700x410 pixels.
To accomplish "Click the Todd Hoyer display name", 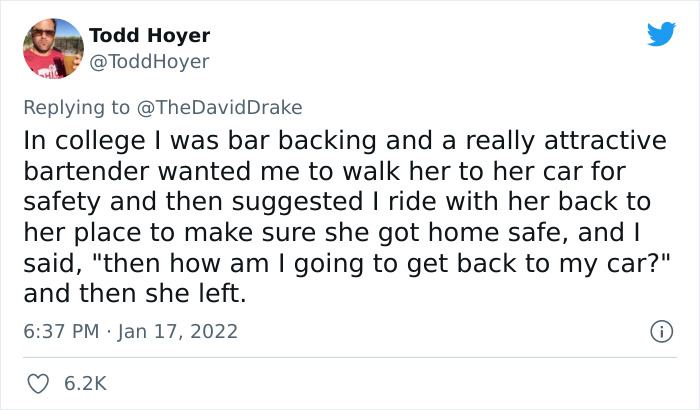I will 149,36.
